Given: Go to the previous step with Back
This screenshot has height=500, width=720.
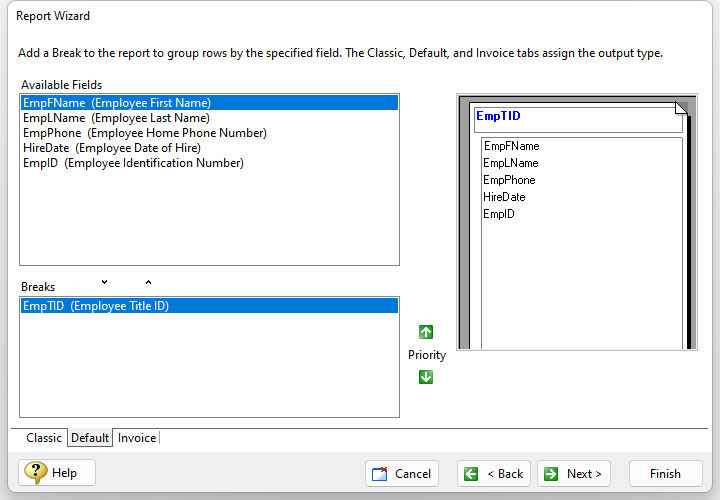Looking at the screenshot, I should pyautogui.click(x=494, y=473).
